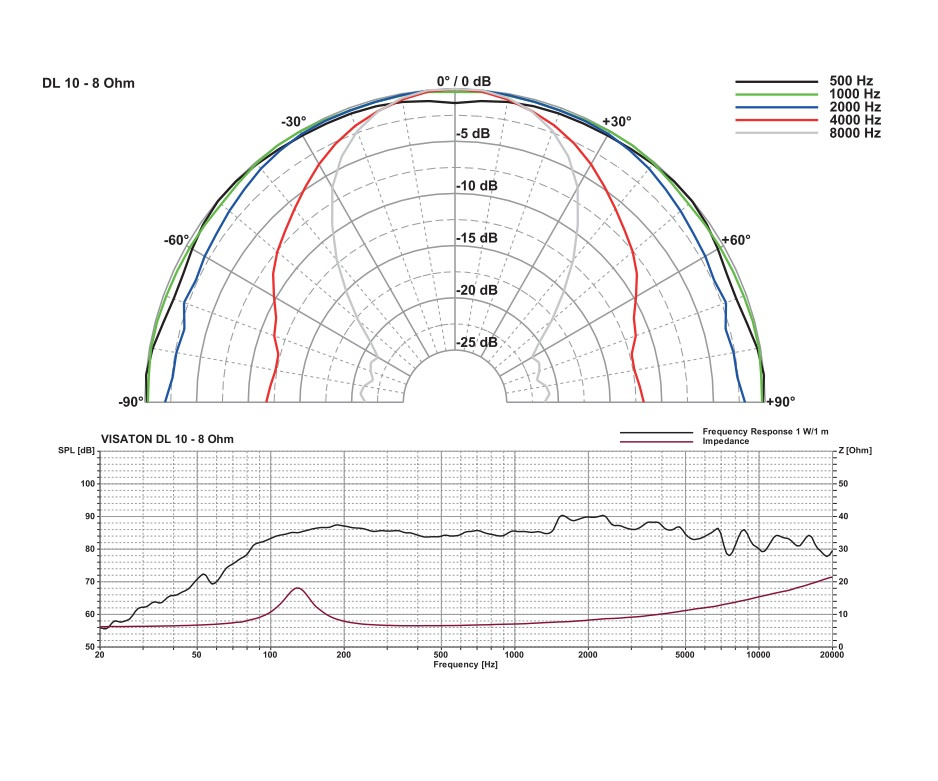Click the -25 dB ring label
This screenshot has height=781, width=938.
tap(477, 342)
